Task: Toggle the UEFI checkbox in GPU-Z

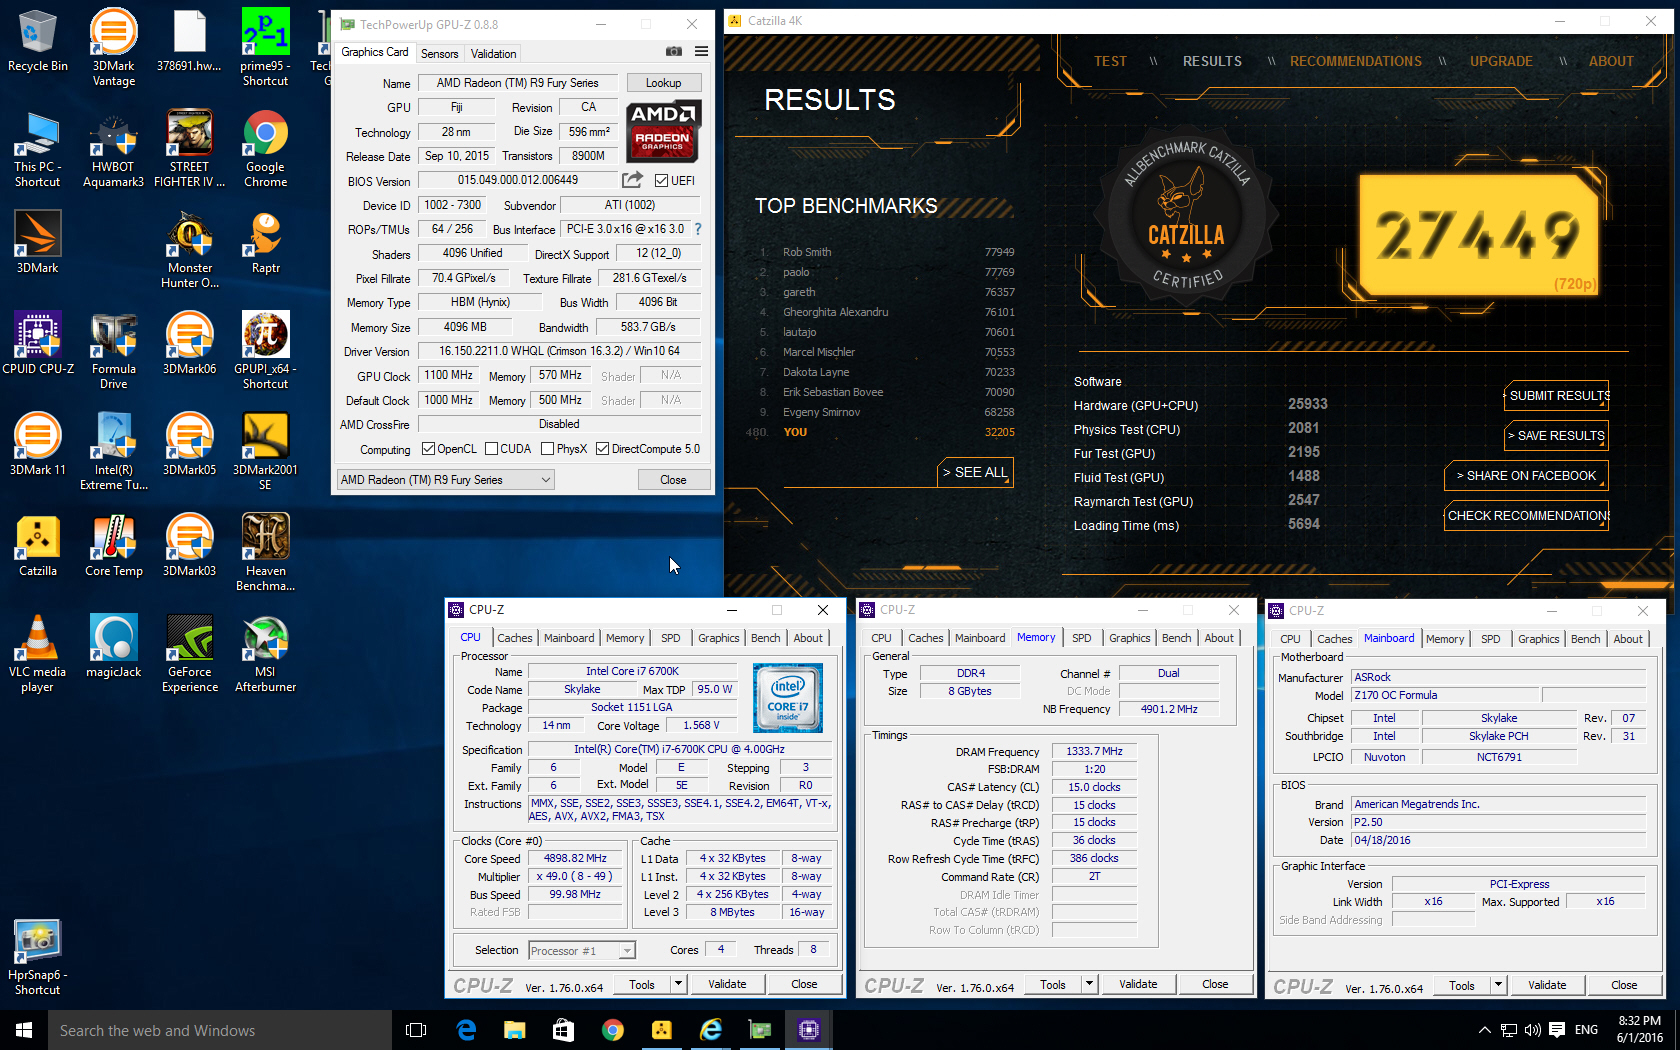Action: (x=661, y=180)
